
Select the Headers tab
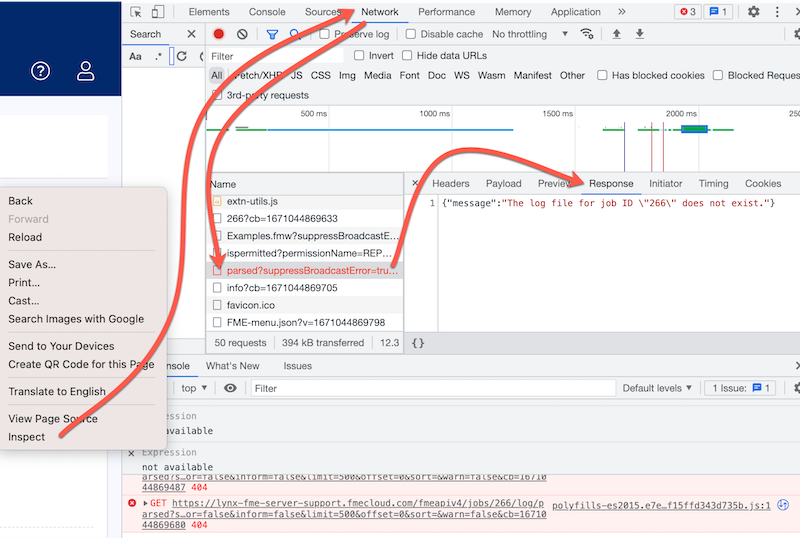(x=451, y=184)
